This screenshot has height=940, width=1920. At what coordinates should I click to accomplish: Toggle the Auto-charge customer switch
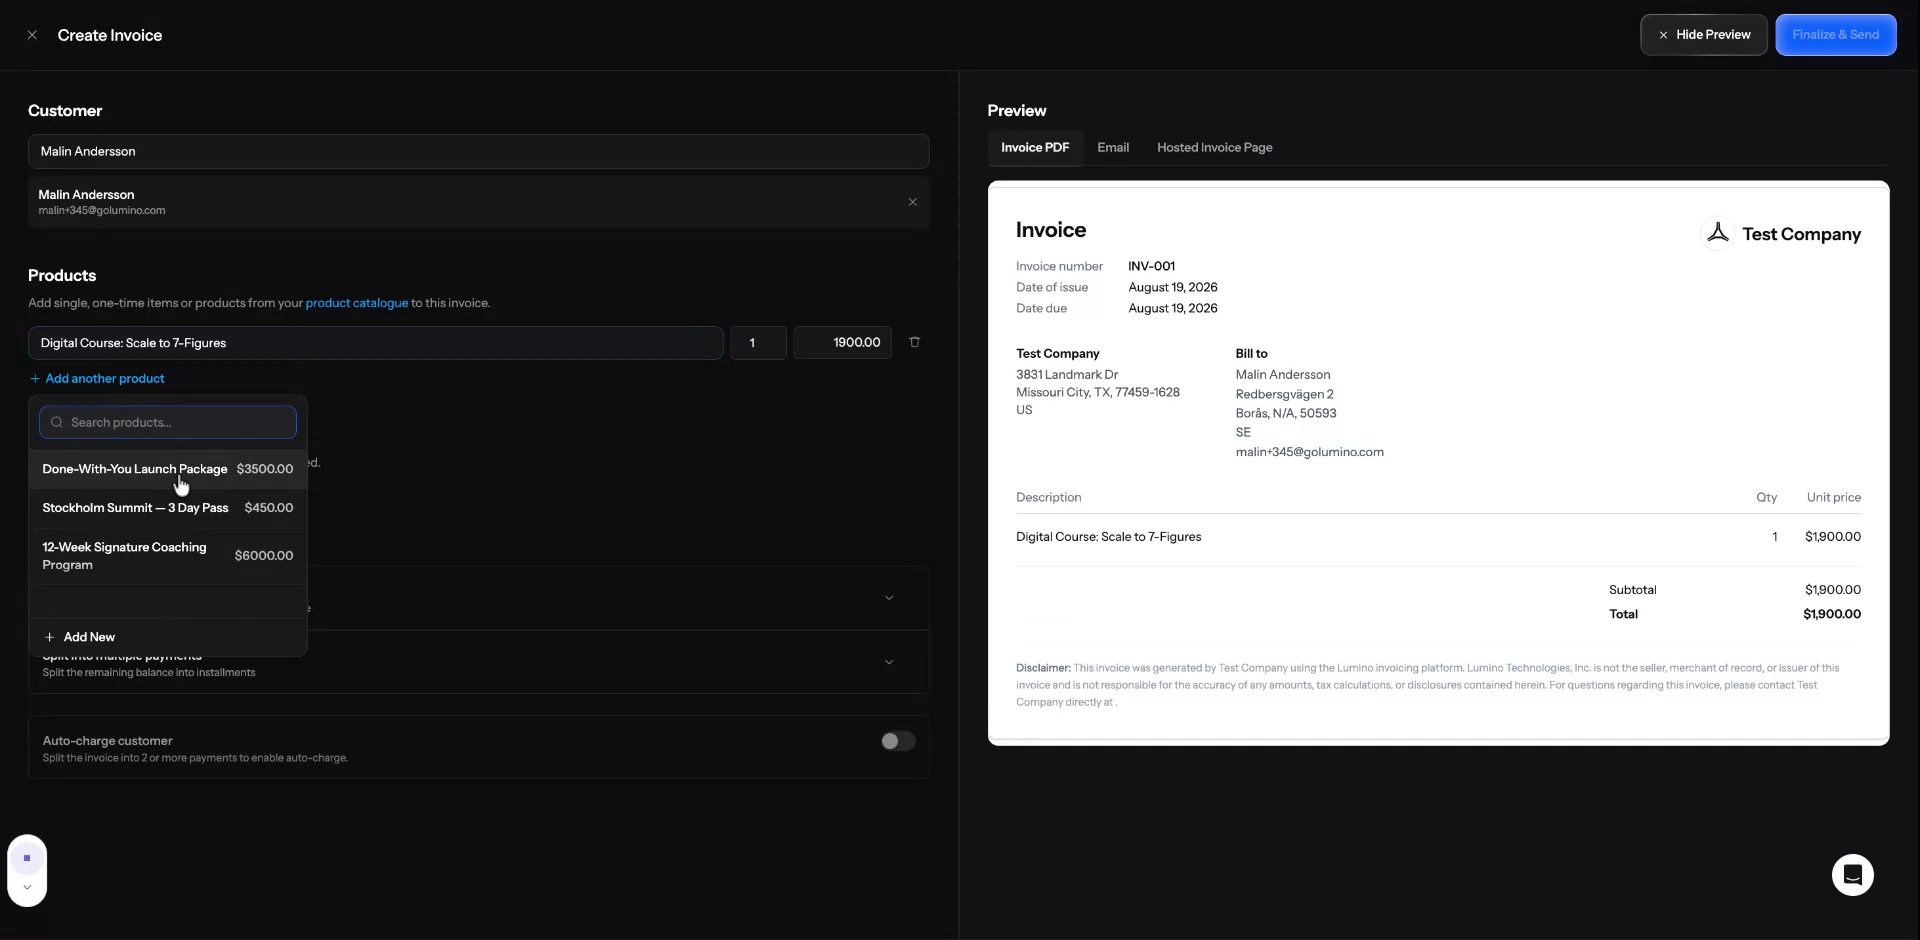(x=897, y=741)
